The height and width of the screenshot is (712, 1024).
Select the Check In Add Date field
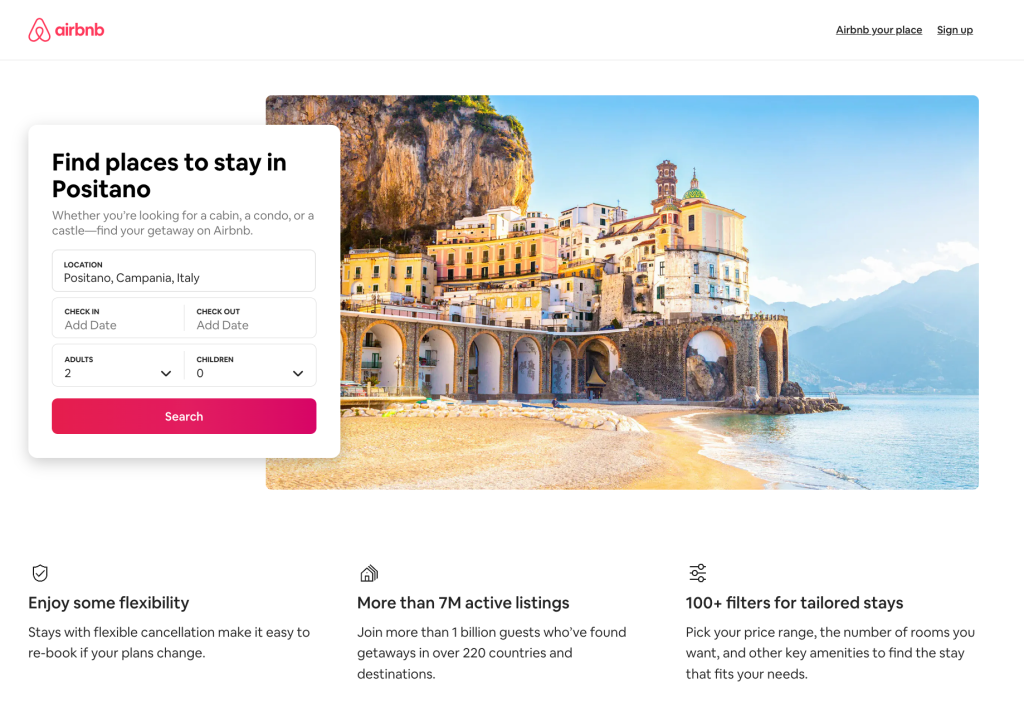click(x=118, y=318)
